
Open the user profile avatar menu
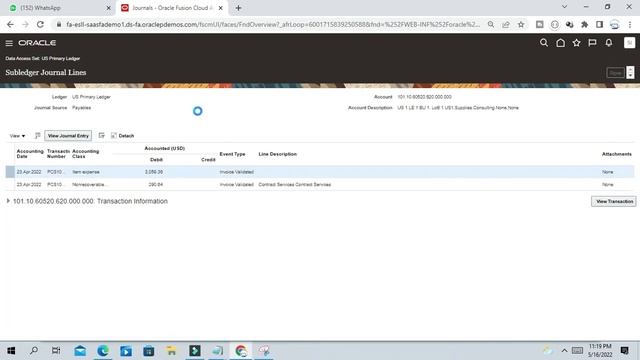pos(629,42)
